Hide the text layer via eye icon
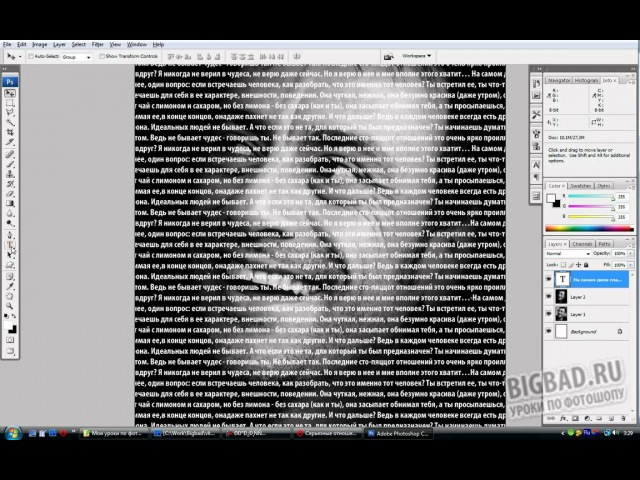Viewport: 640px width, 480px height. (x=549, y=280)
